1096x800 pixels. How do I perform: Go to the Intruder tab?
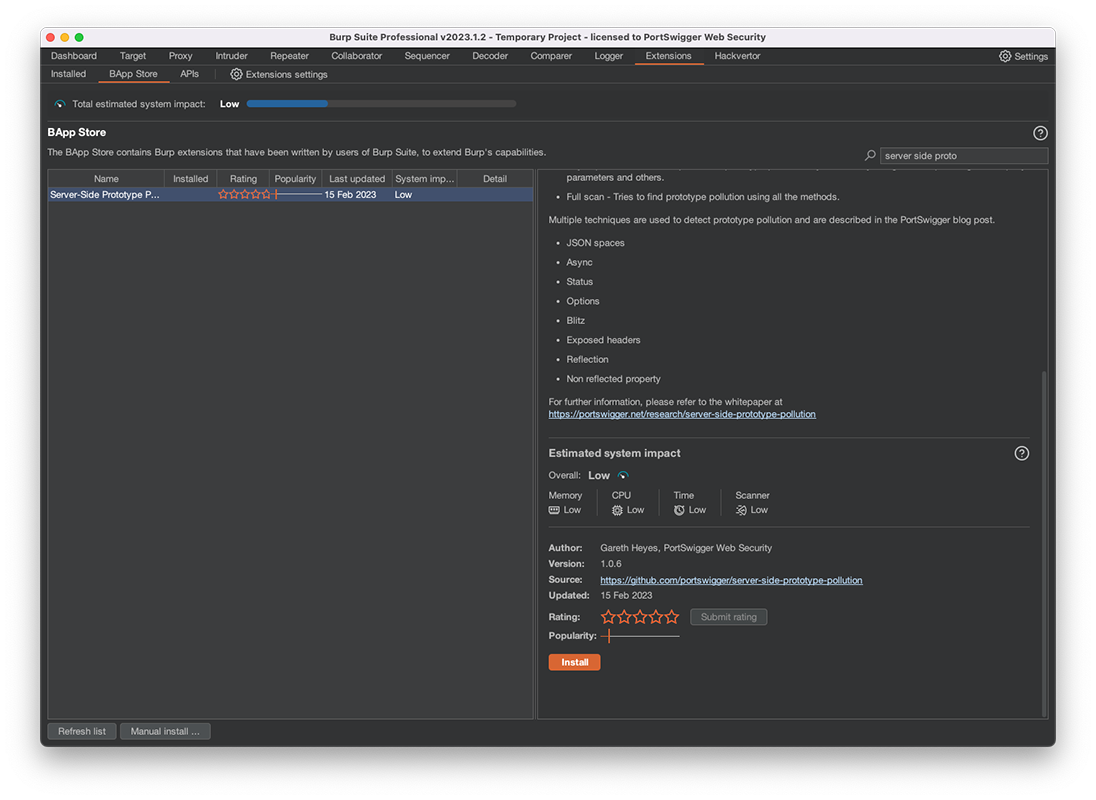[x=231, y=56]
